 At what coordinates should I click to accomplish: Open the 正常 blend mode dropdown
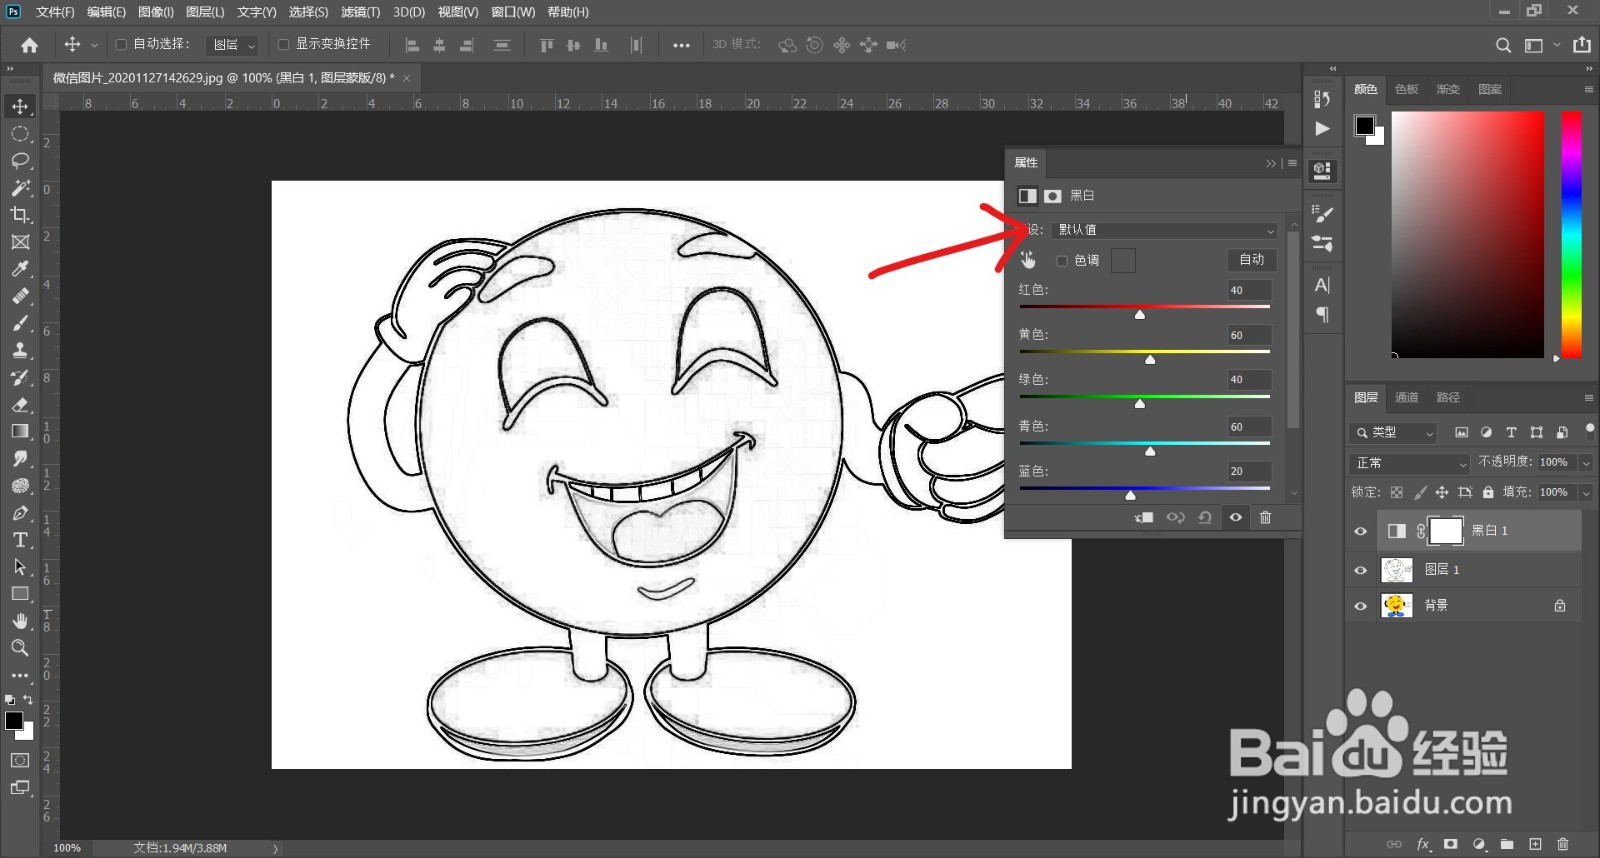tap(1410, 463)
